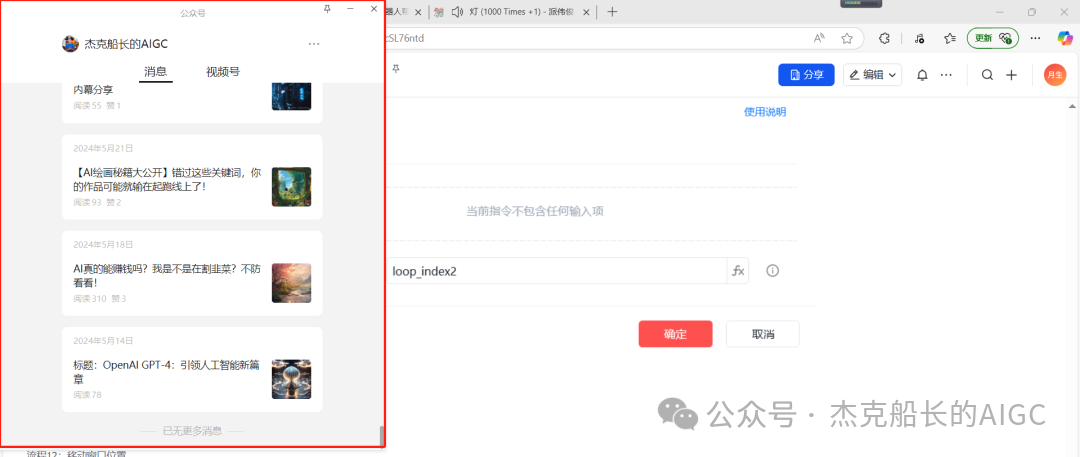Pin the 公众号 window on top

327,8
